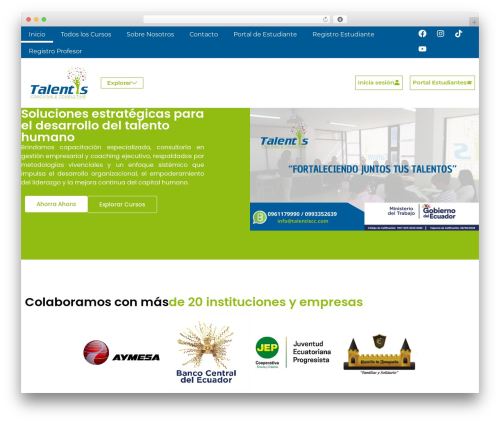Click the Explorar Cursos button

tap(122, 204)
